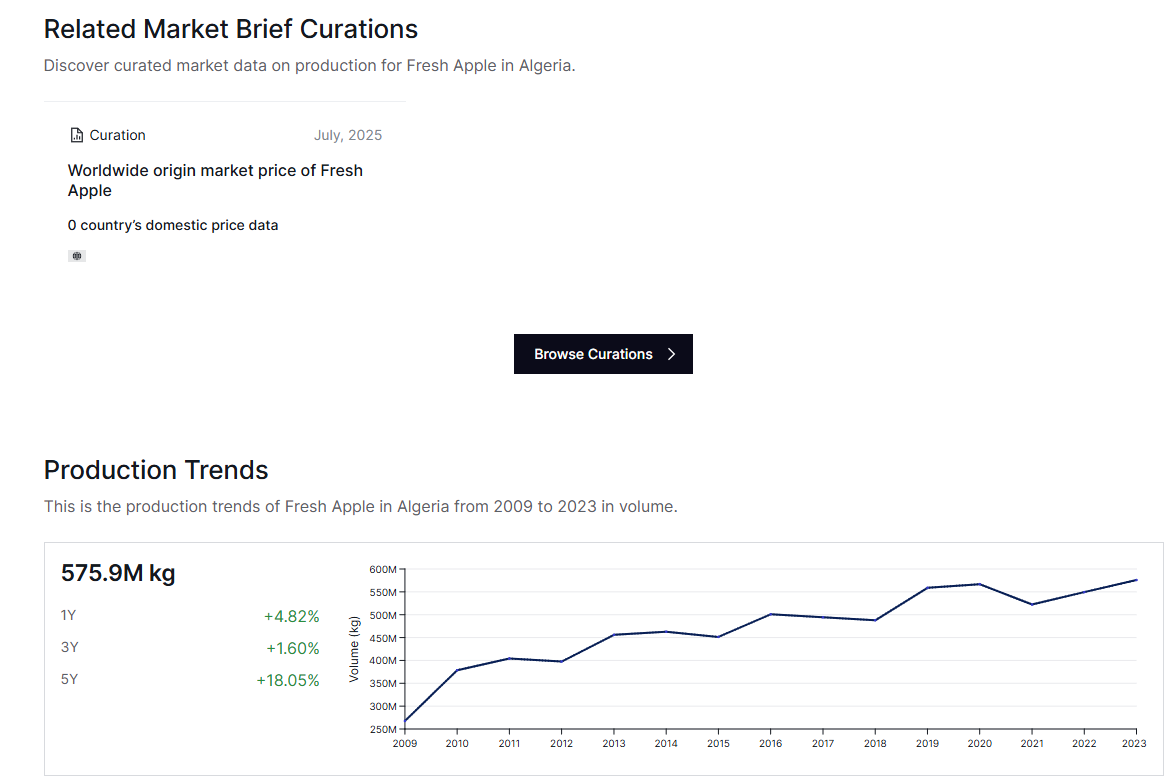Image resolution: width=1174 pixels, height=783 pixels.
Task: Click the 575.9M kg production total
Action: 118,573
